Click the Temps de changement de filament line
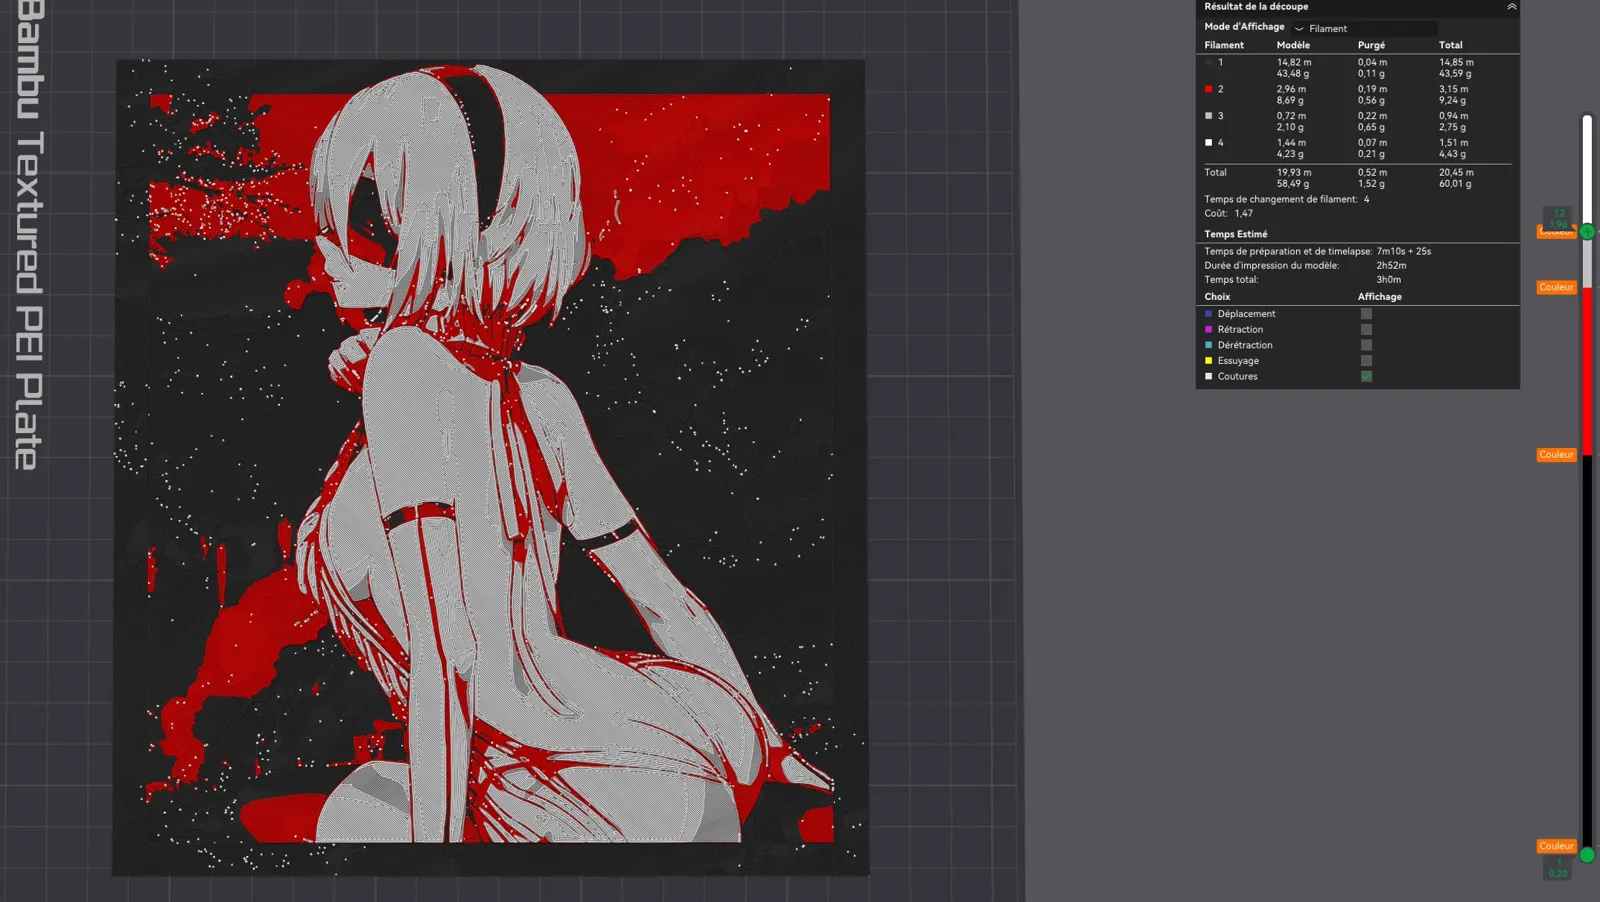Image resolution: width=1600 pixels, height=902 pixels. [x=1287, y=199]
